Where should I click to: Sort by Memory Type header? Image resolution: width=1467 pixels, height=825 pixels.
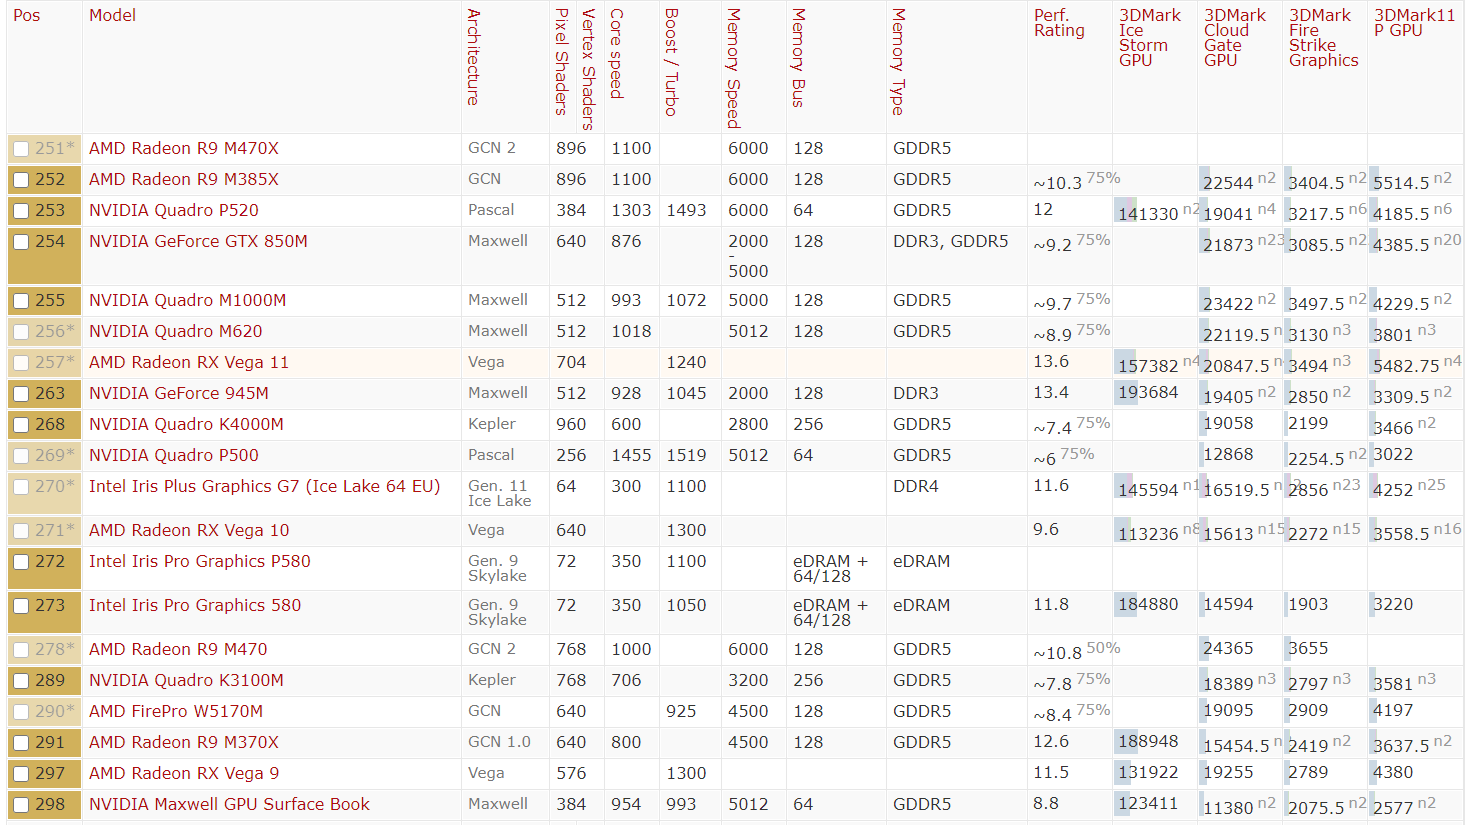tap(899, 62)
